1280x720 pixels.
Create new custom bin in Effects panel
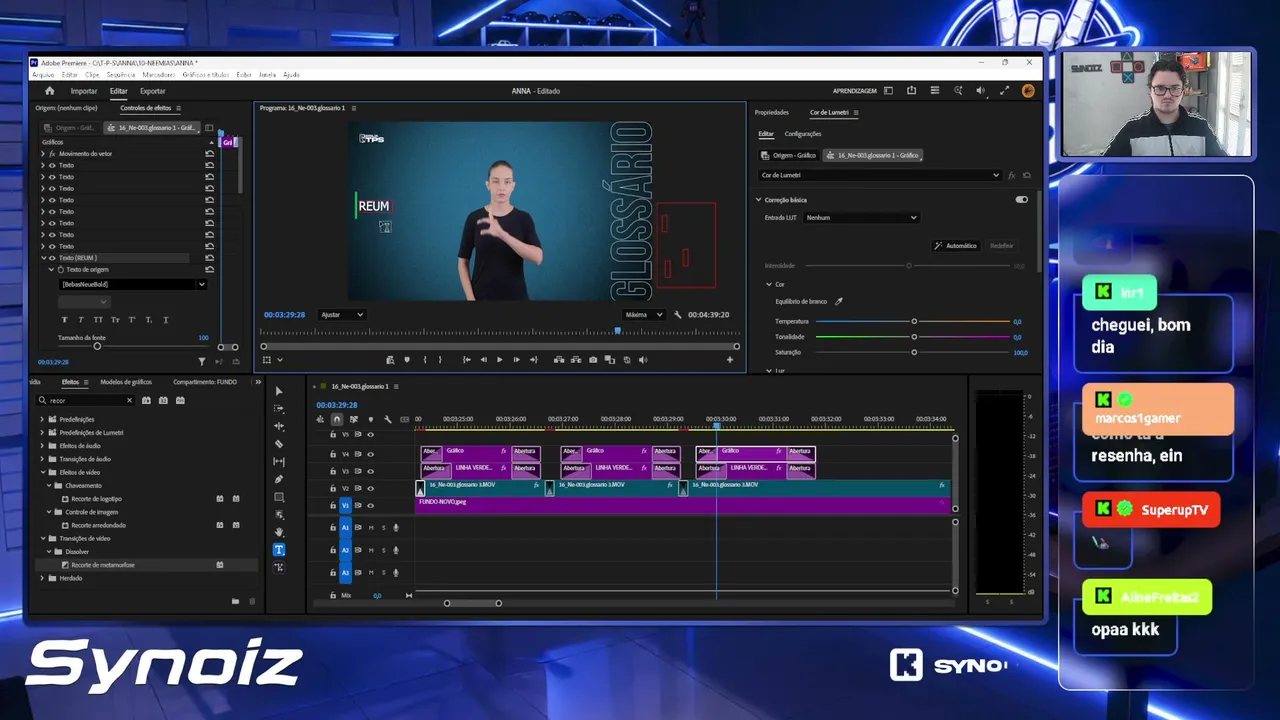pos(235,601)
